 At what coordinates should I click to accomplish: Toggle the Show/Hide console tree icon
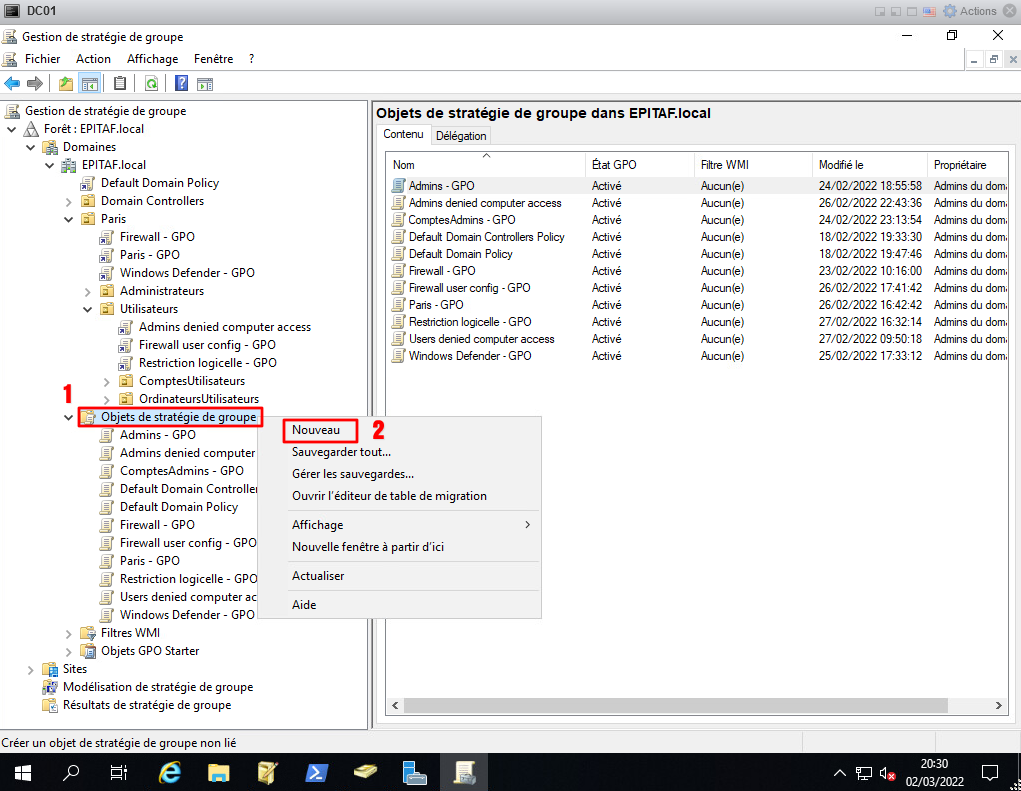click(90, 83)
